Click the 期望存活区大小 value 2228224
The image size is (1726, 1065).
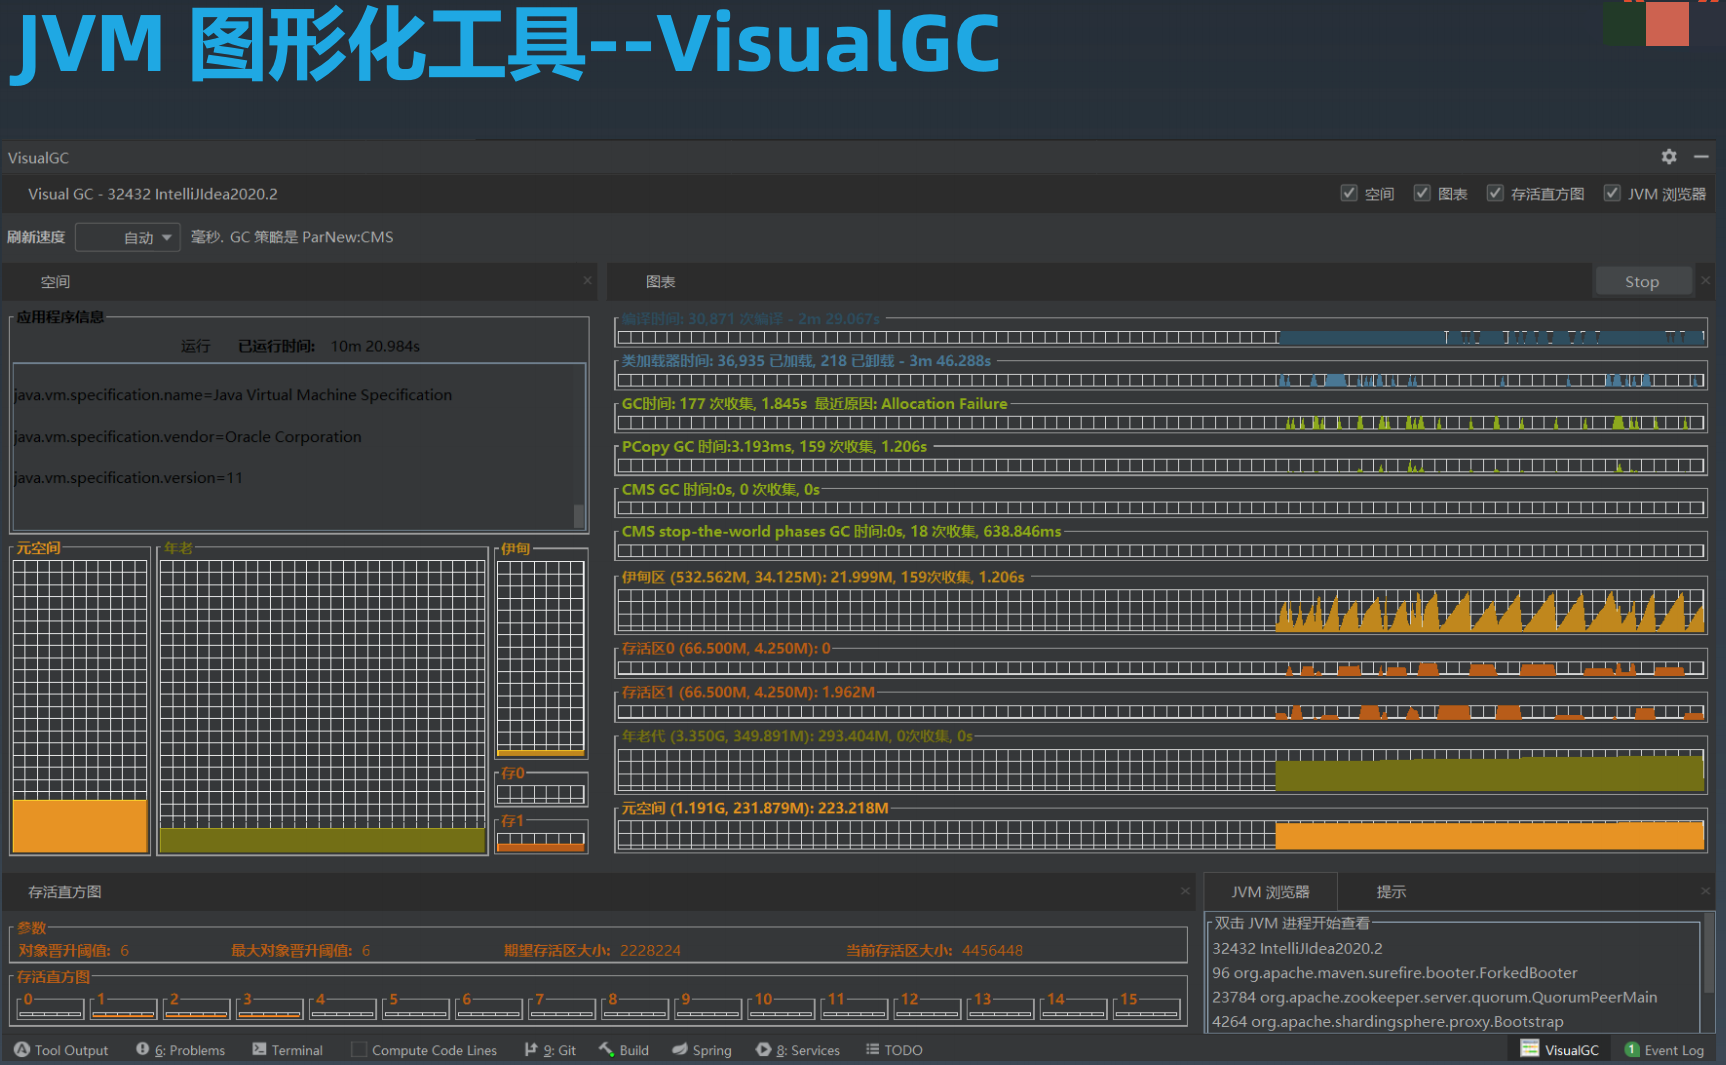[x=650, y=950]
